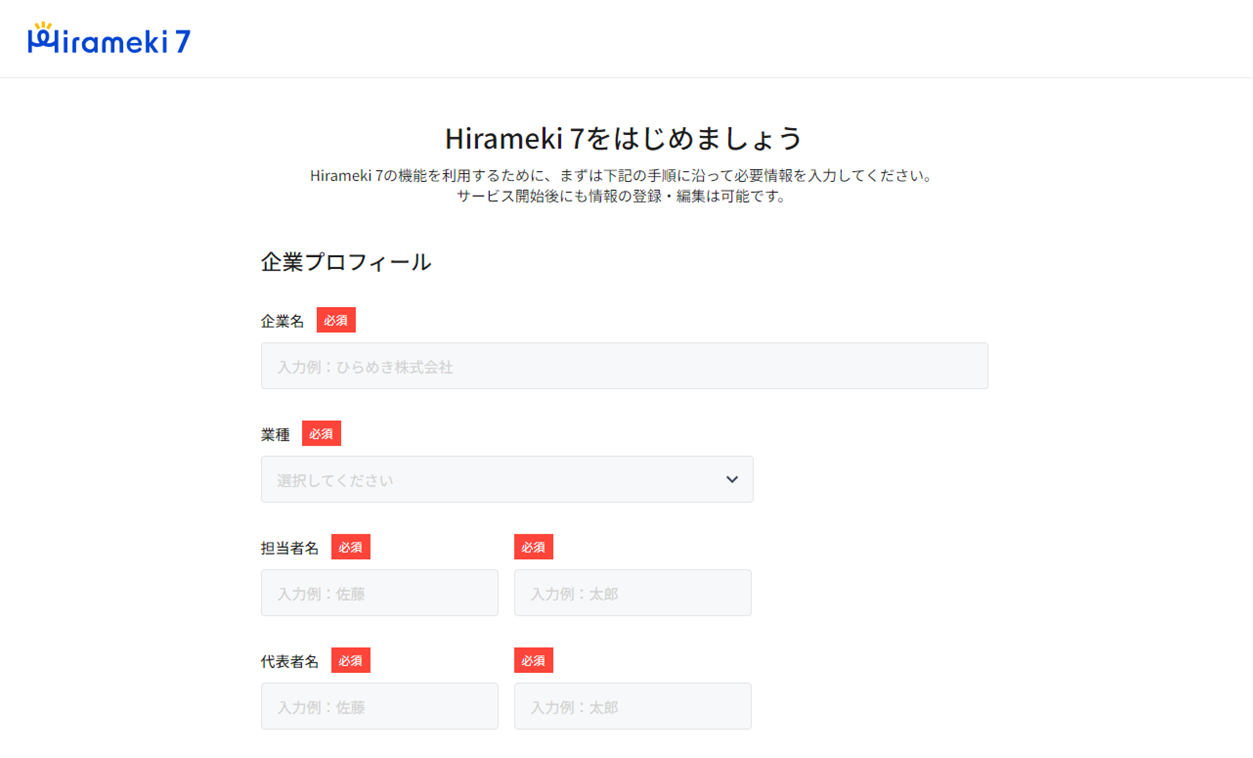The height and width of the screenshot is (758, 1253).
Task: Click the 代表者名 label
Action: 290,661
